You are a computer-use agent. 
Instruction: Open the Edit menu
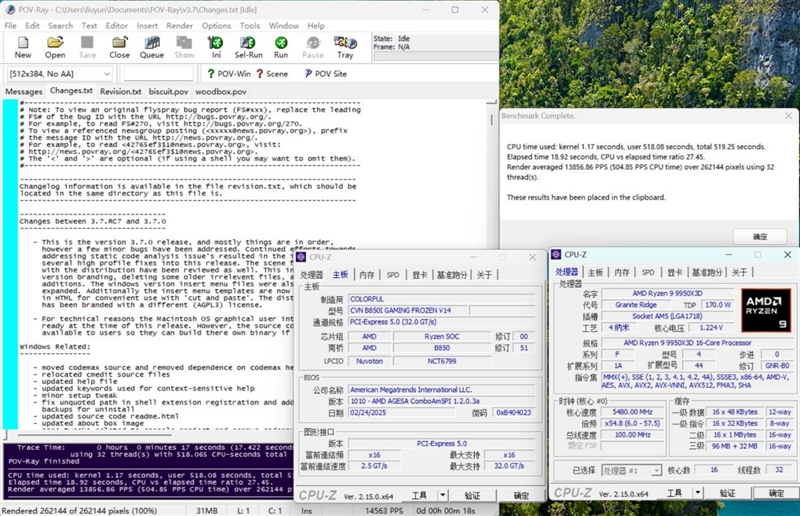tap(32, 26)
